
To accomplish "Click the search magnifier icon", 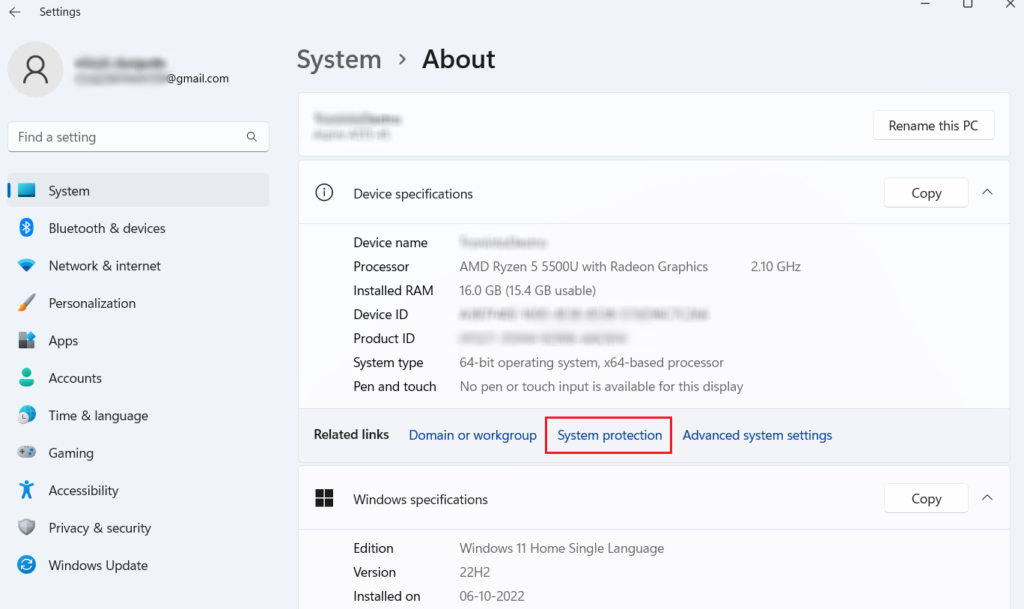I will (252, 137).
